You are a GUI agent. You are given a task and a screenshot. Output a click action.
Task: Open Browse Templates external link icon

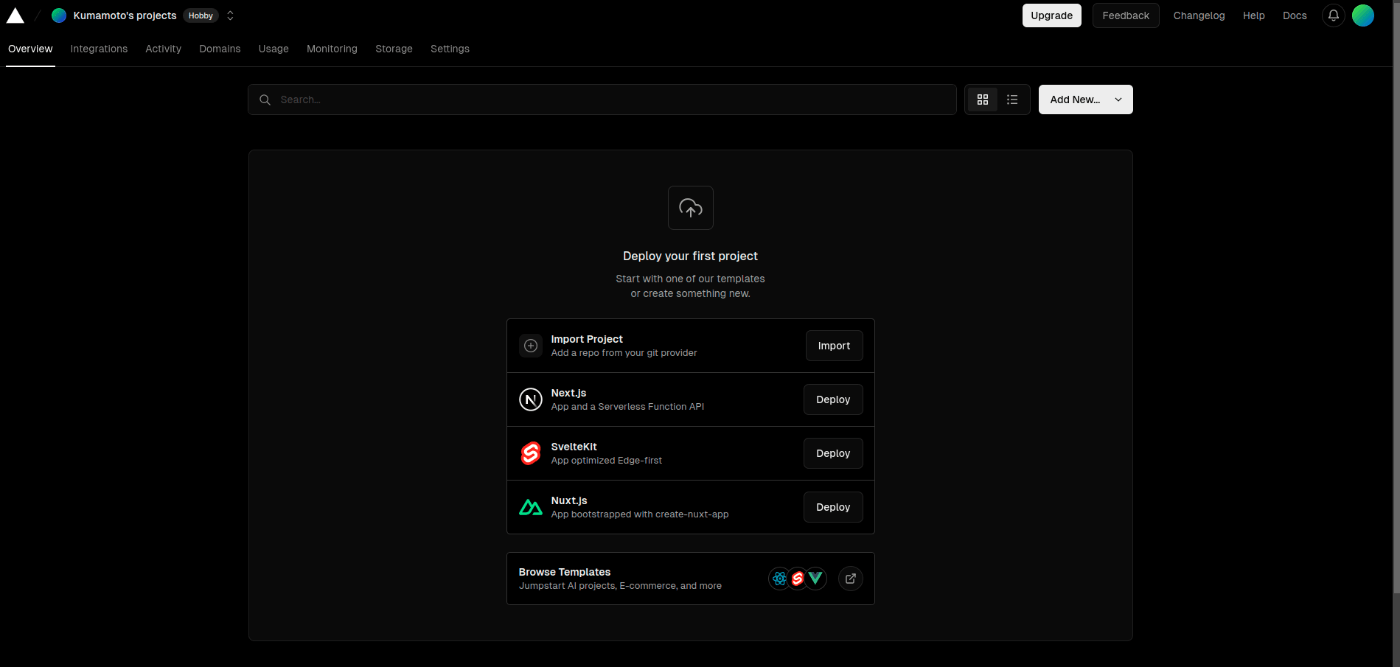[x=850, y=578]
